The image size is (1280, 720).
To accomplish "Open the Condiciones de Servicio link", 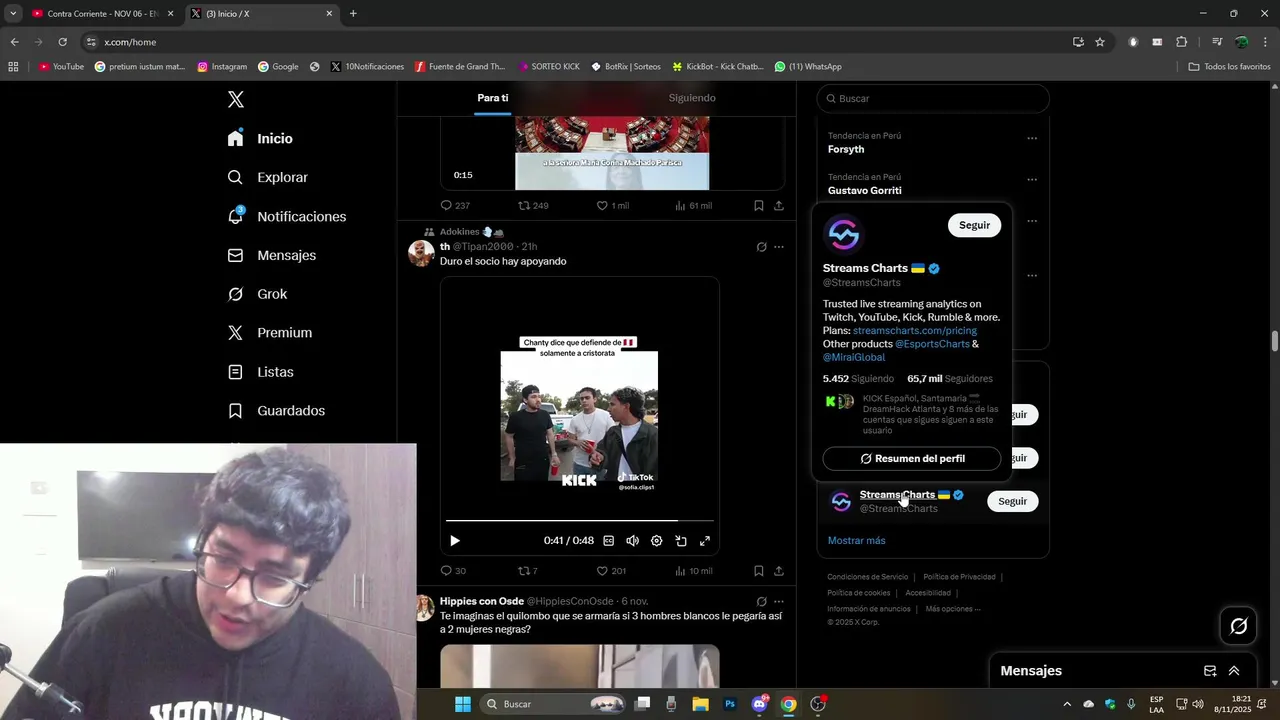I will (x=868, y=577).
